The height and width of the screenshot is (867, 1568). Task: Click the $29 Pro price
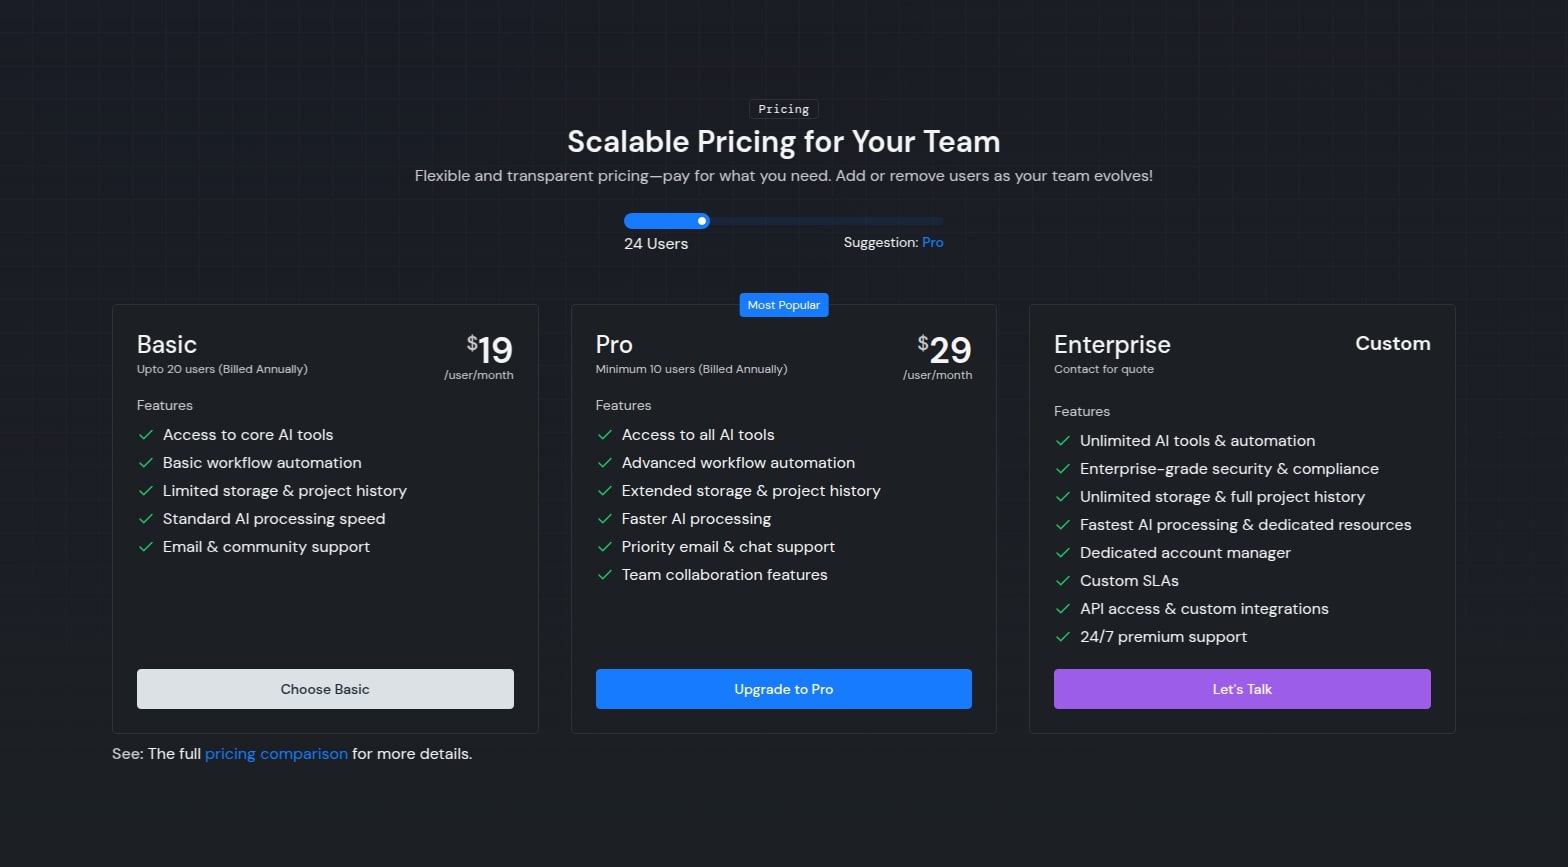click(x=945, y=350)
